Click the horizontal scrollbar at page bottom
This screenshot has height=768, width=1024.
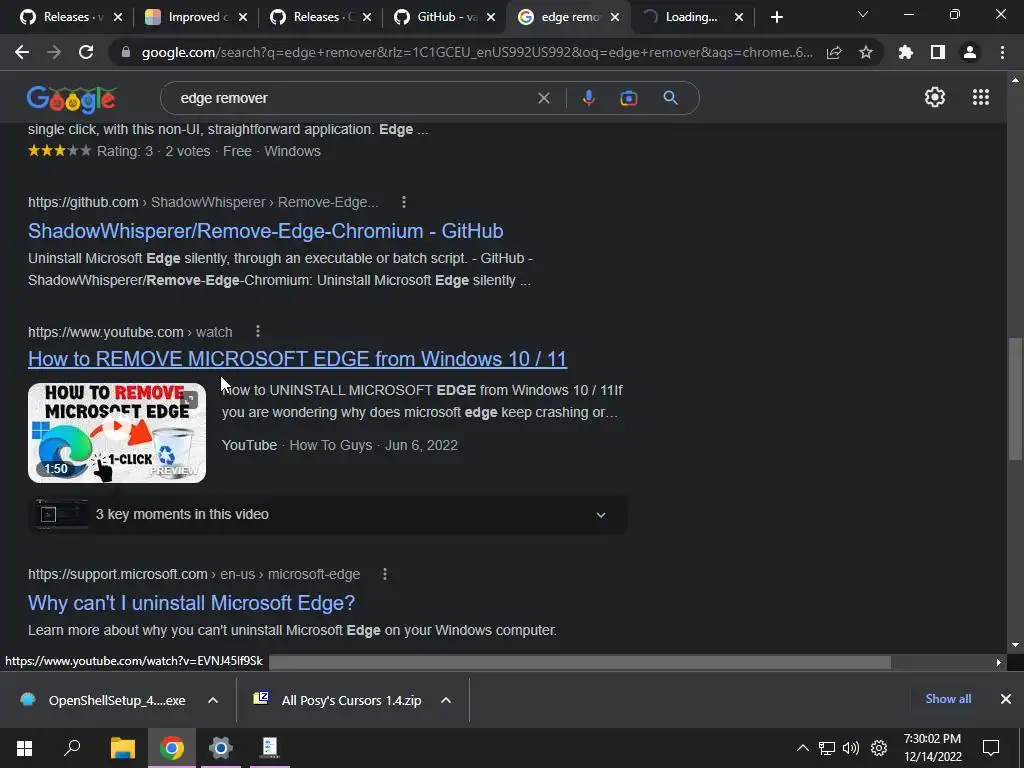[x=580, y=662]
